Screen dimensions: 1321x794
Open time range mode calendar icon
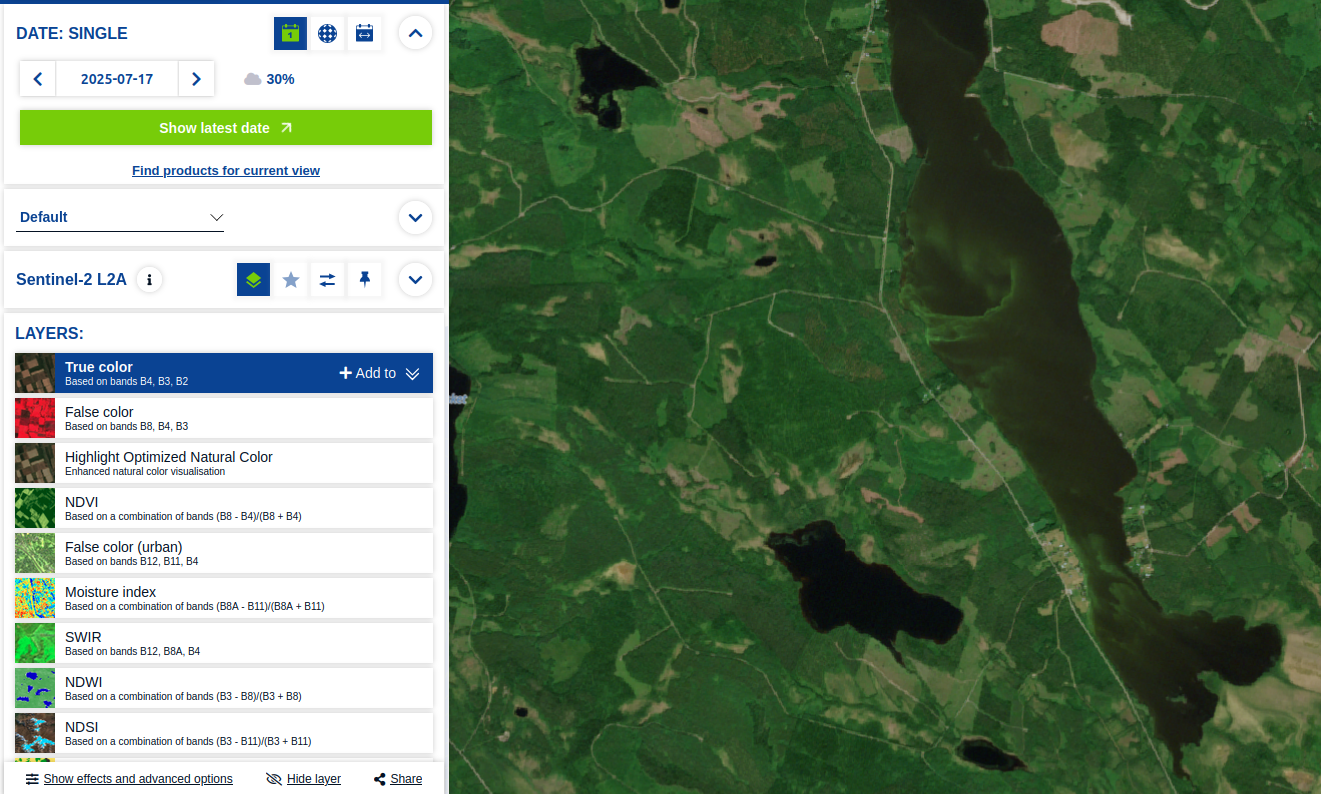point(364,34)
